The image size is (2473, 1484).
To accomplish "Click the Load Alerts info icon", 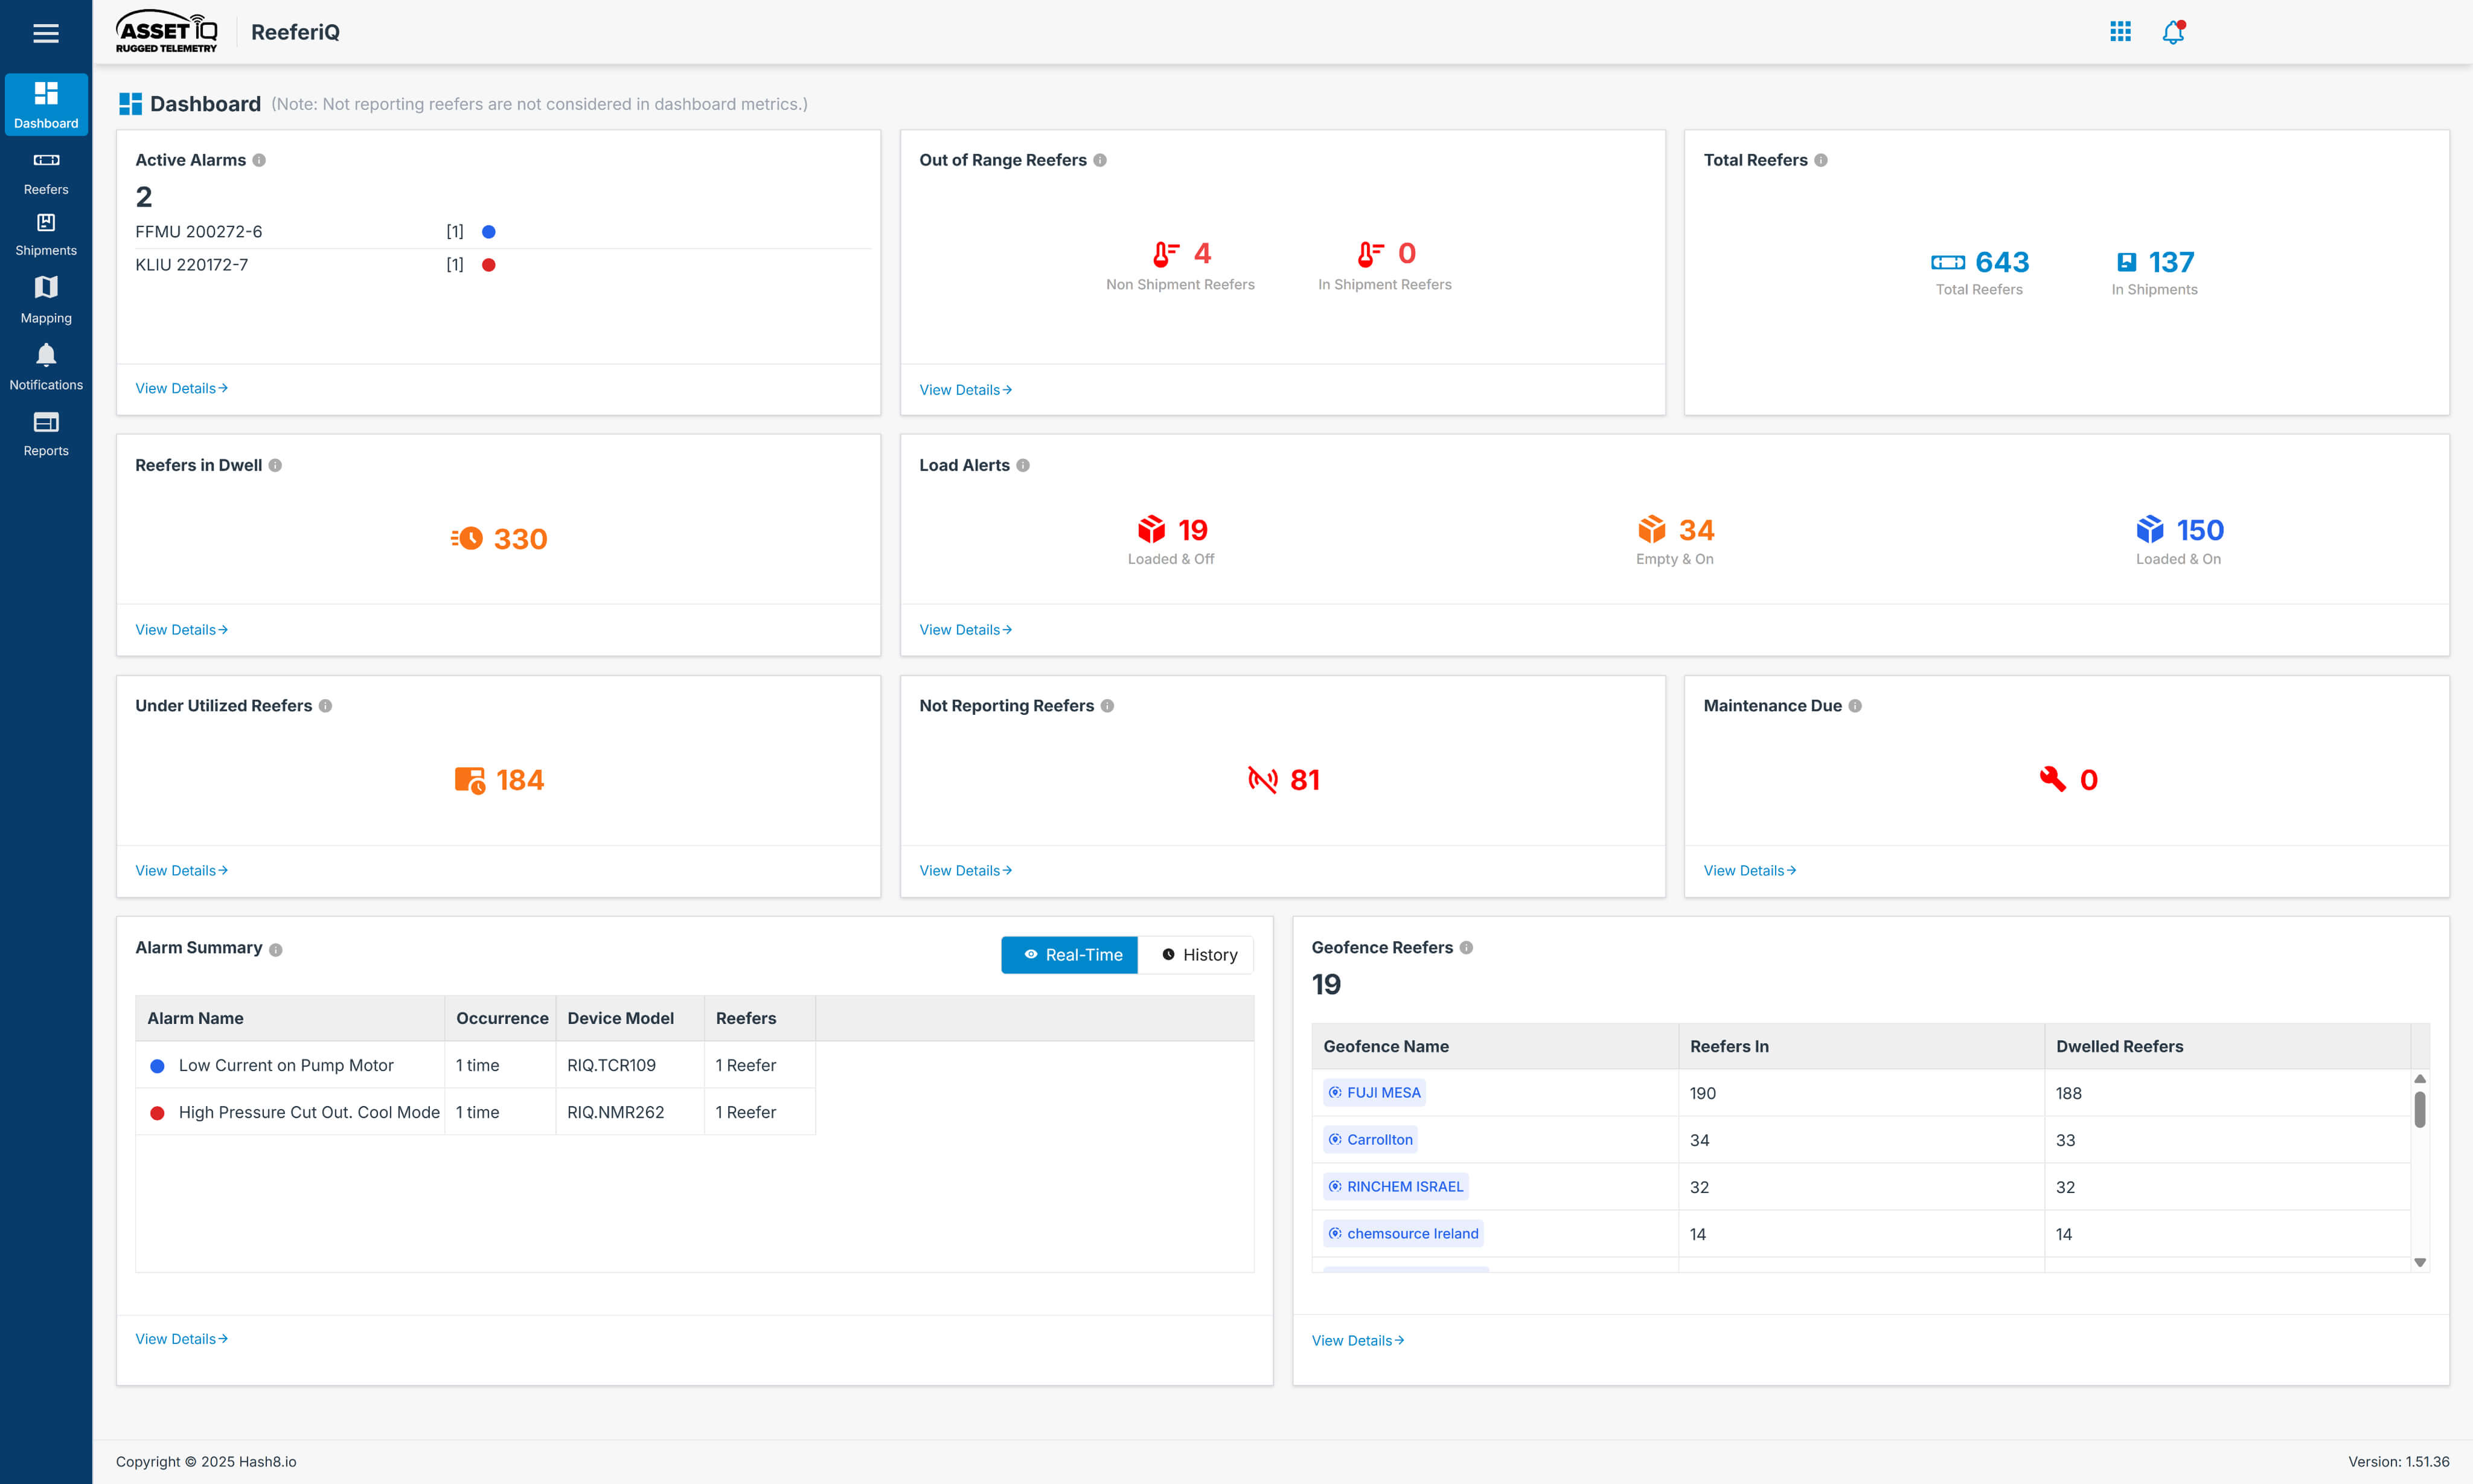I will (1023, 465).
